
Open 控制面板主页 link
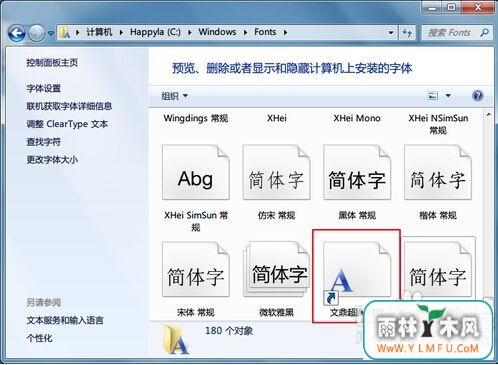coord(52,63)
